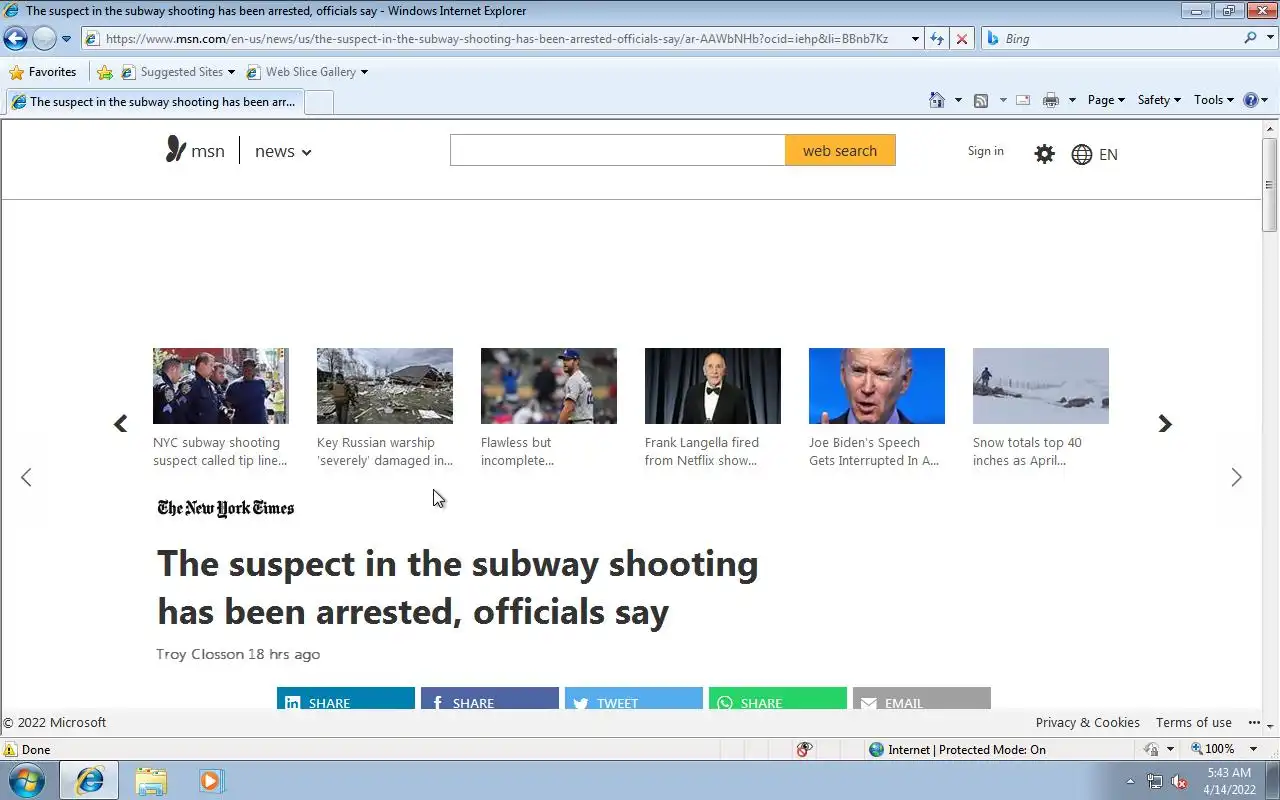
Task: Share article on LinkedIn
Action: click(x=346, y=698)
